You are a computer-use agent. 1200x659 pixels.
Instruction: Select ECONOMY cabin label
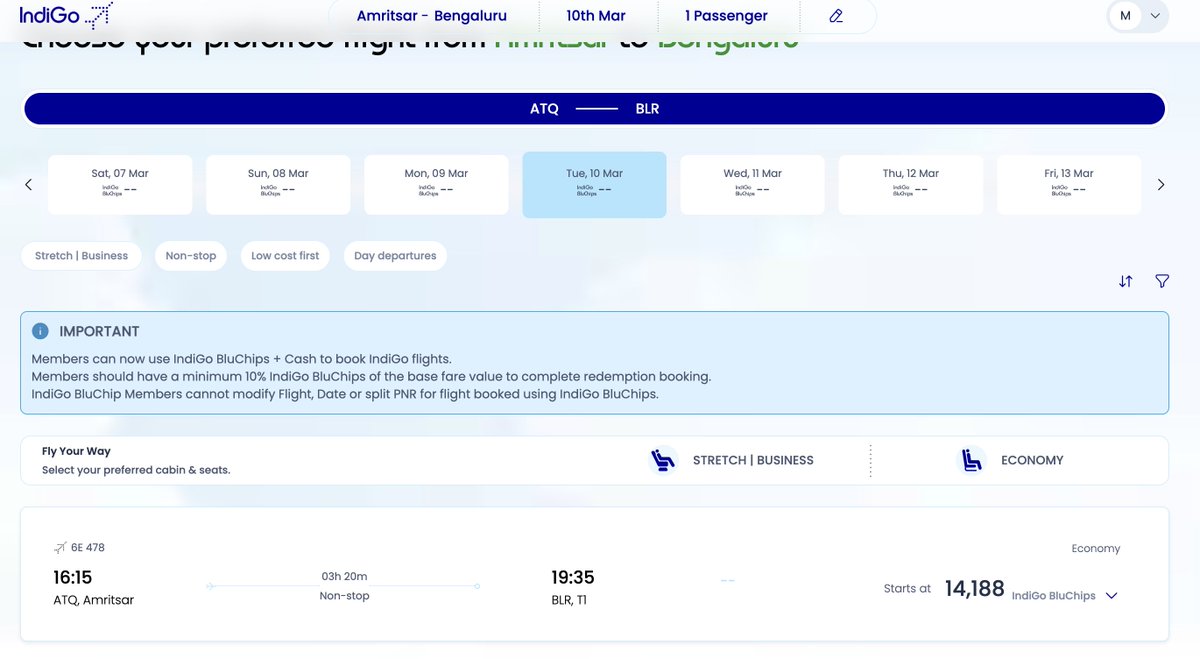point(1032,461)
